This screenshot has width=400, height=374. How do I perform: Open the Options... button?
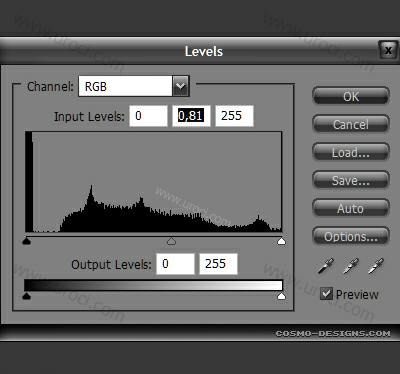(x=351, y=236)
